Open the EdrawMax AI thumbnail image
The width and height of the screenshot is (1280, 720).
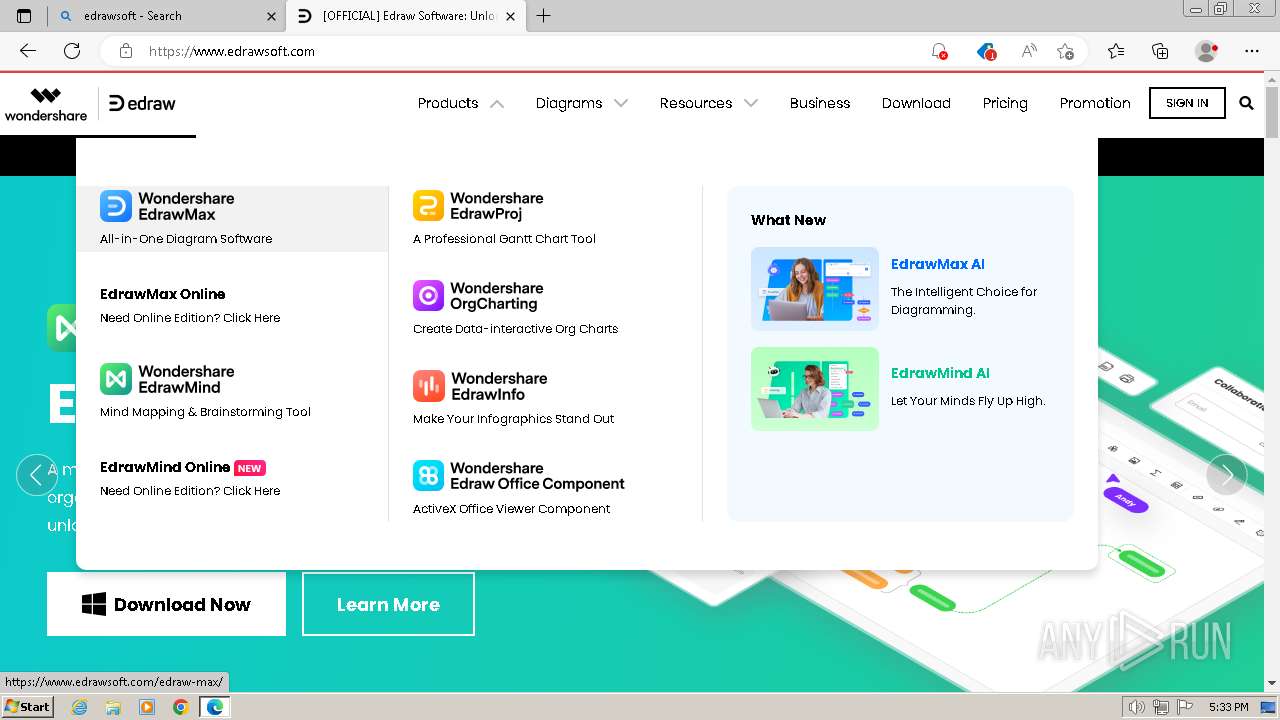pyautogui.click(x=815, y=289)
